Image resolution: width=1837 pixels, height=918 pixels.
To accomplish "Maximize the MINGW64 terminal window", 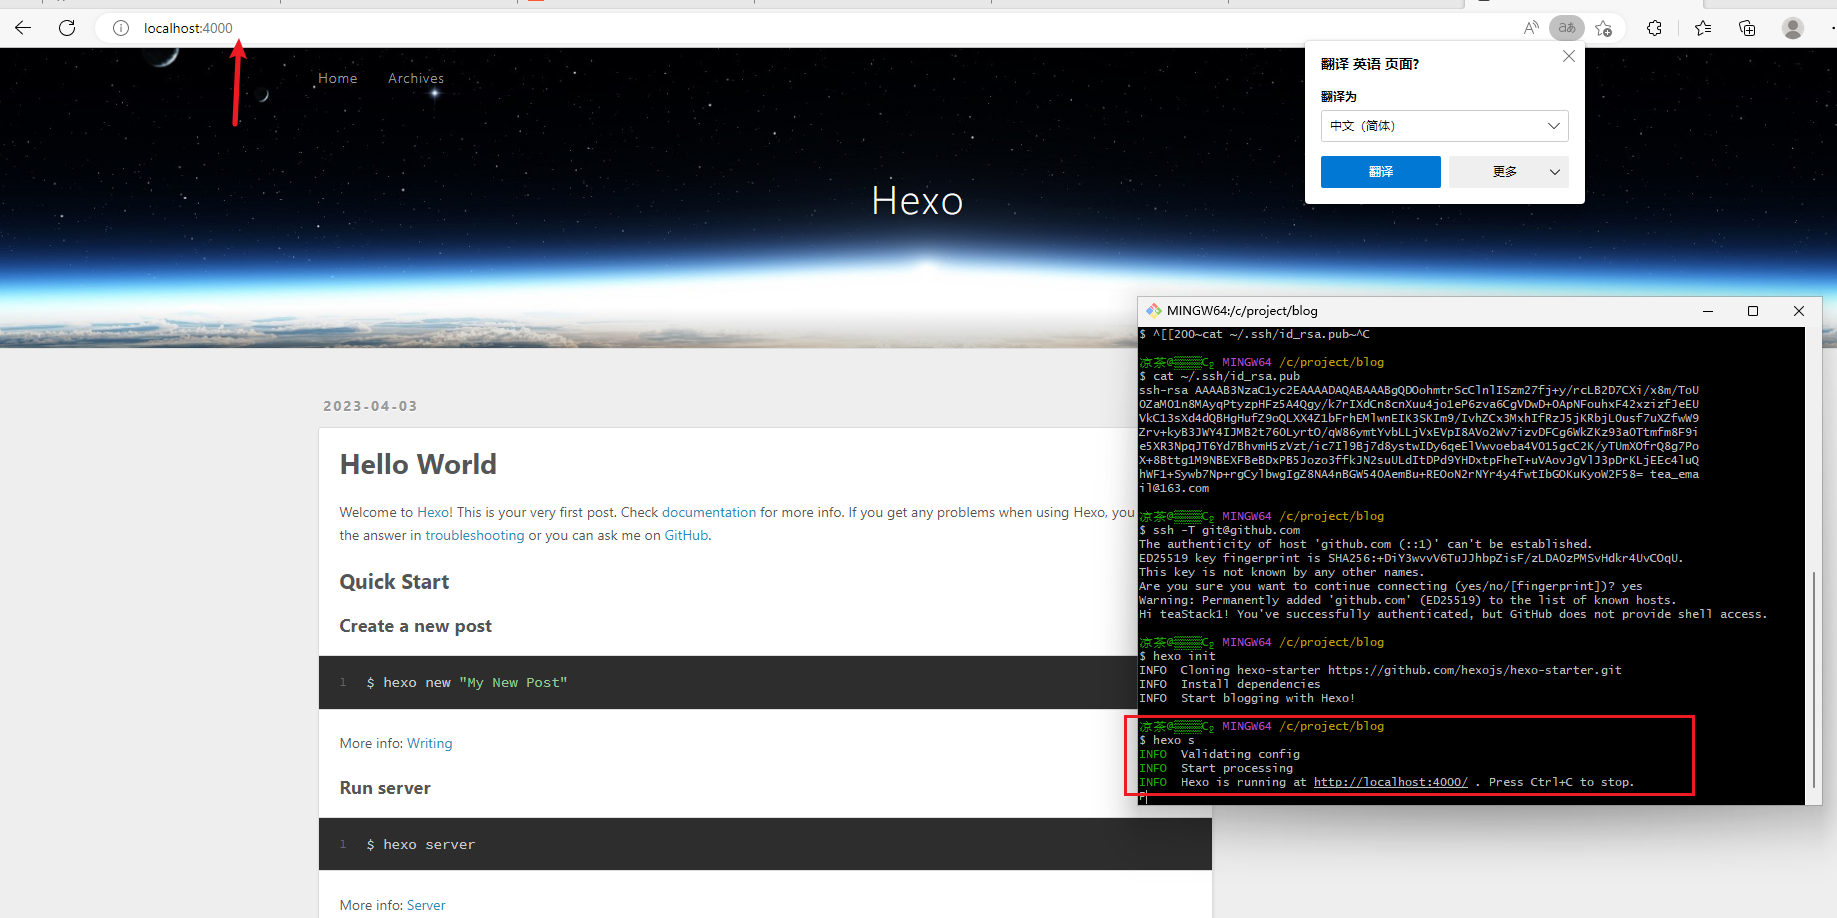I will point(1753,311).
